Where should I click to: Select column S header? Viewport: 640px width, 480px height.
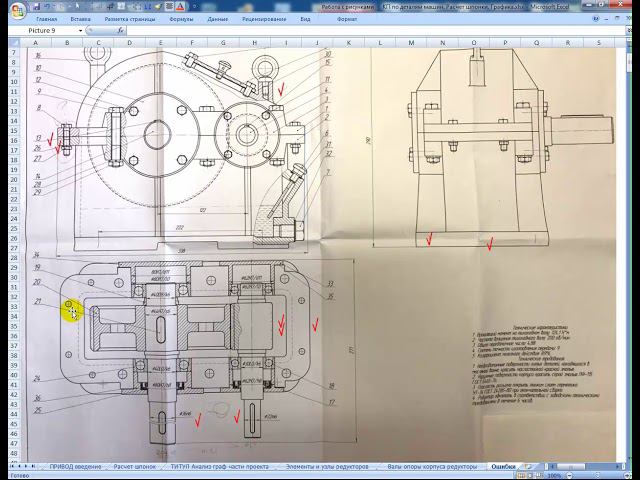599,42
